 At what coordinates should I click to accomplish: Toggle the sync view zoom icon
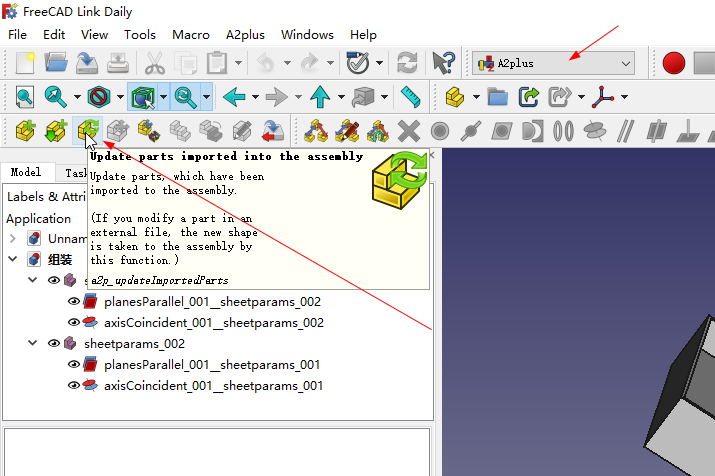pos(185,97)
